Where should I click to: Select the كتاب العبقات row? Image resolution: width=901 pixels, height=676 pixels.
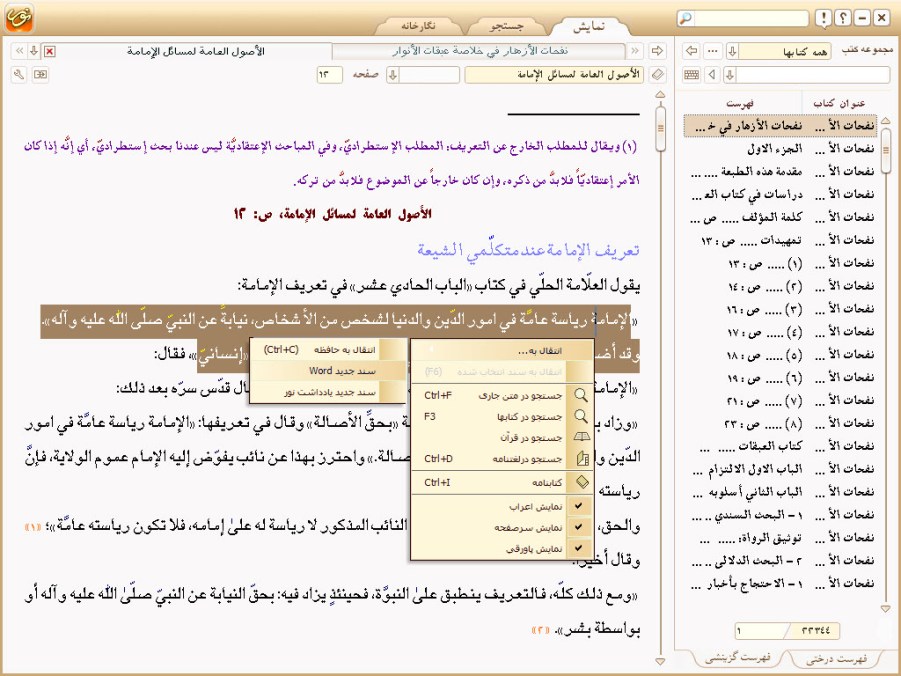tap(781, 446)
